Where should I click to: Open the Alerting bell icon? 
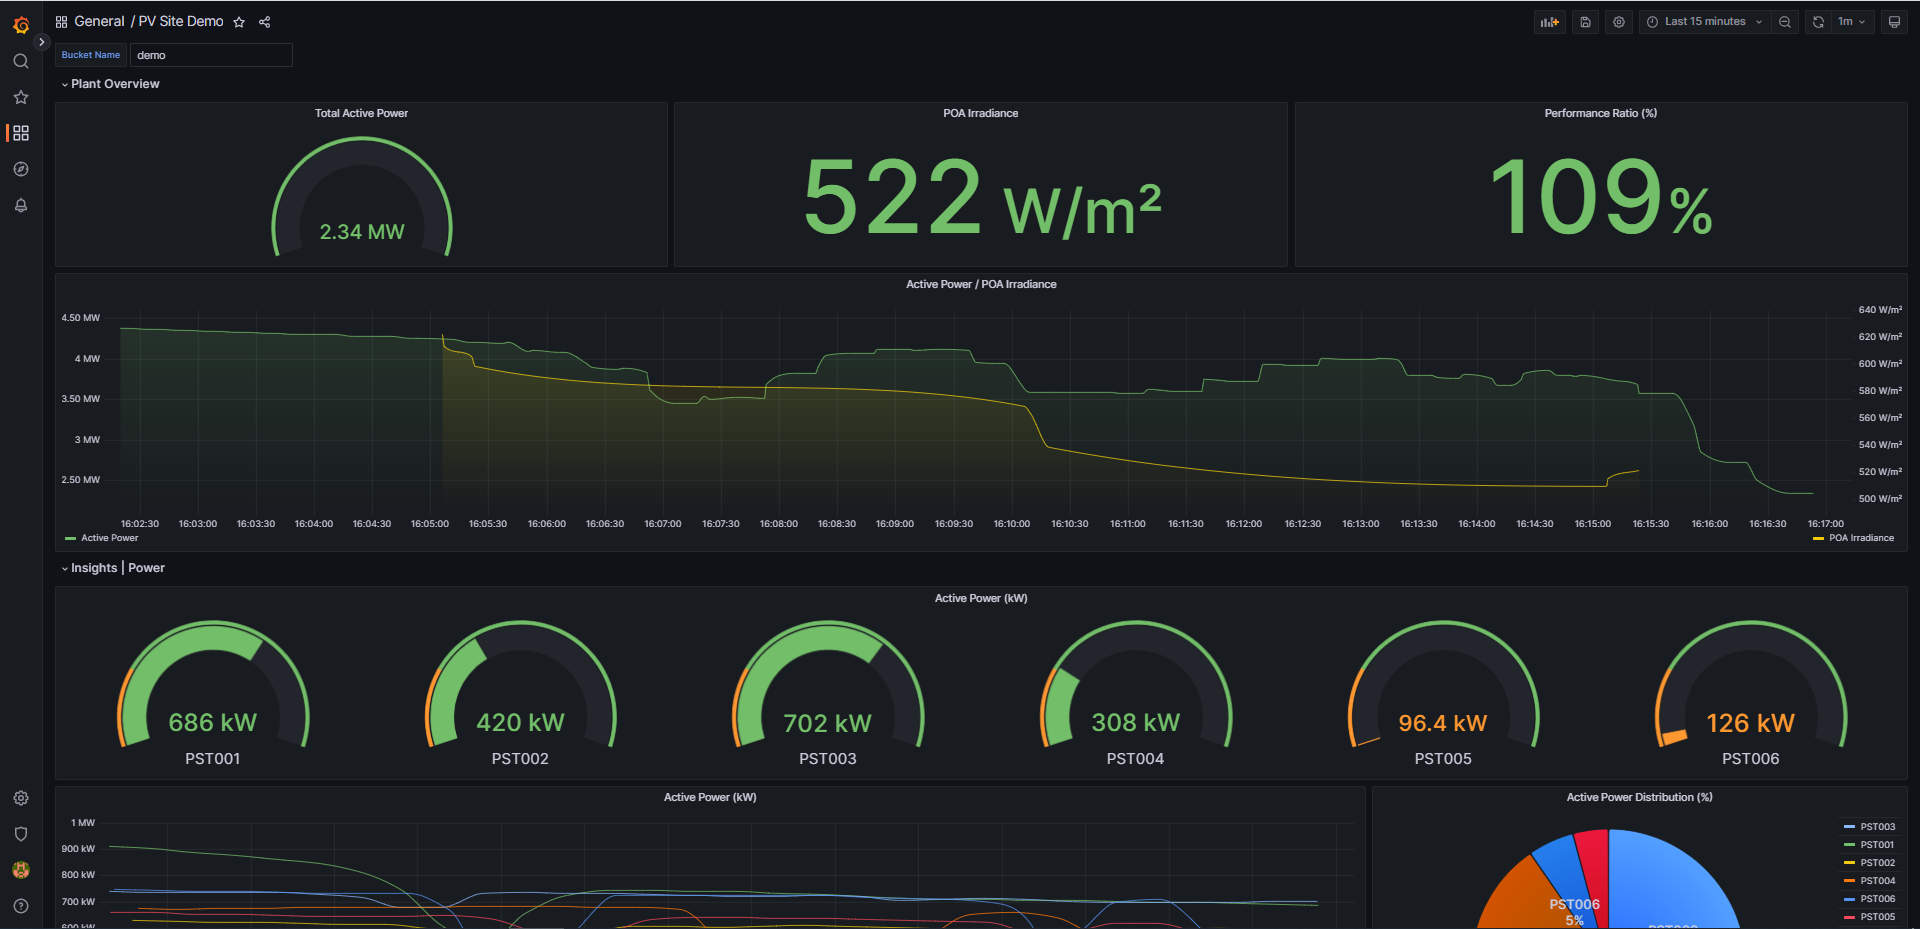(x=21, y=205)
